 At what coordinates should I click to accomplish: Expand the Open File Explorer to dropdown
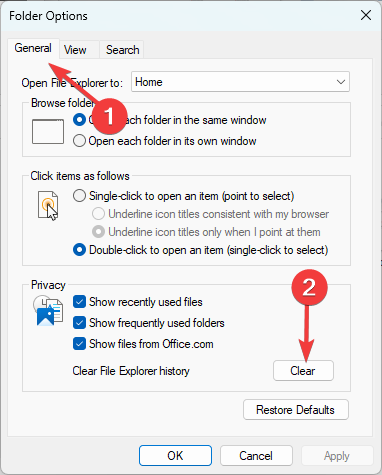tap(240, 82)
